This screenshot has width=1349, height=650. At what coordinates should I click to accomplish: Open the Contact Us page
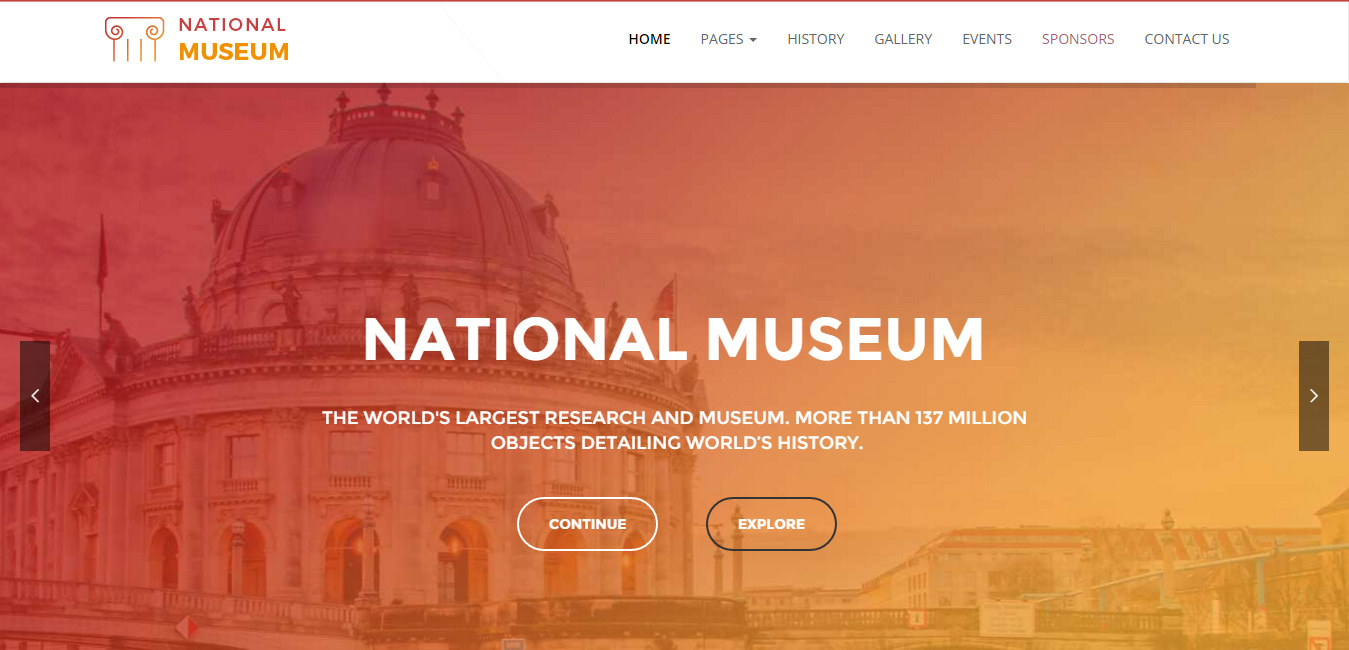coord(1187,39)
